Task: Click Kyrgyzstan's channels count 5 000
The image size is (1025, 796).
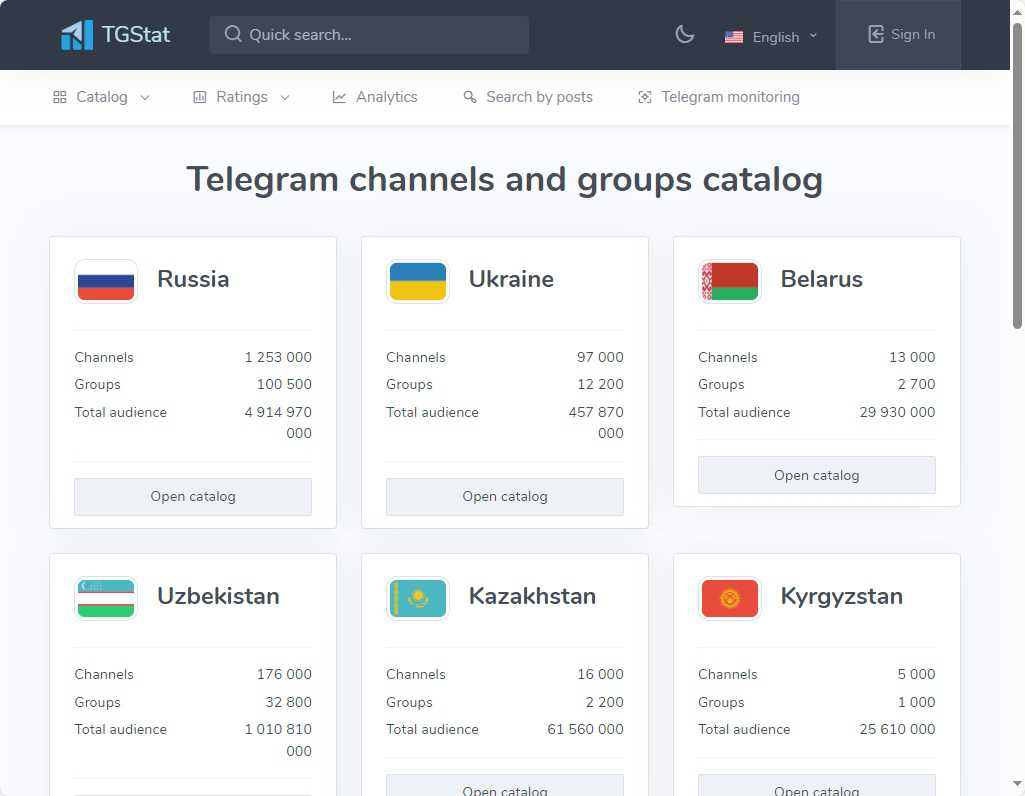Action: [x=916, y=674]
